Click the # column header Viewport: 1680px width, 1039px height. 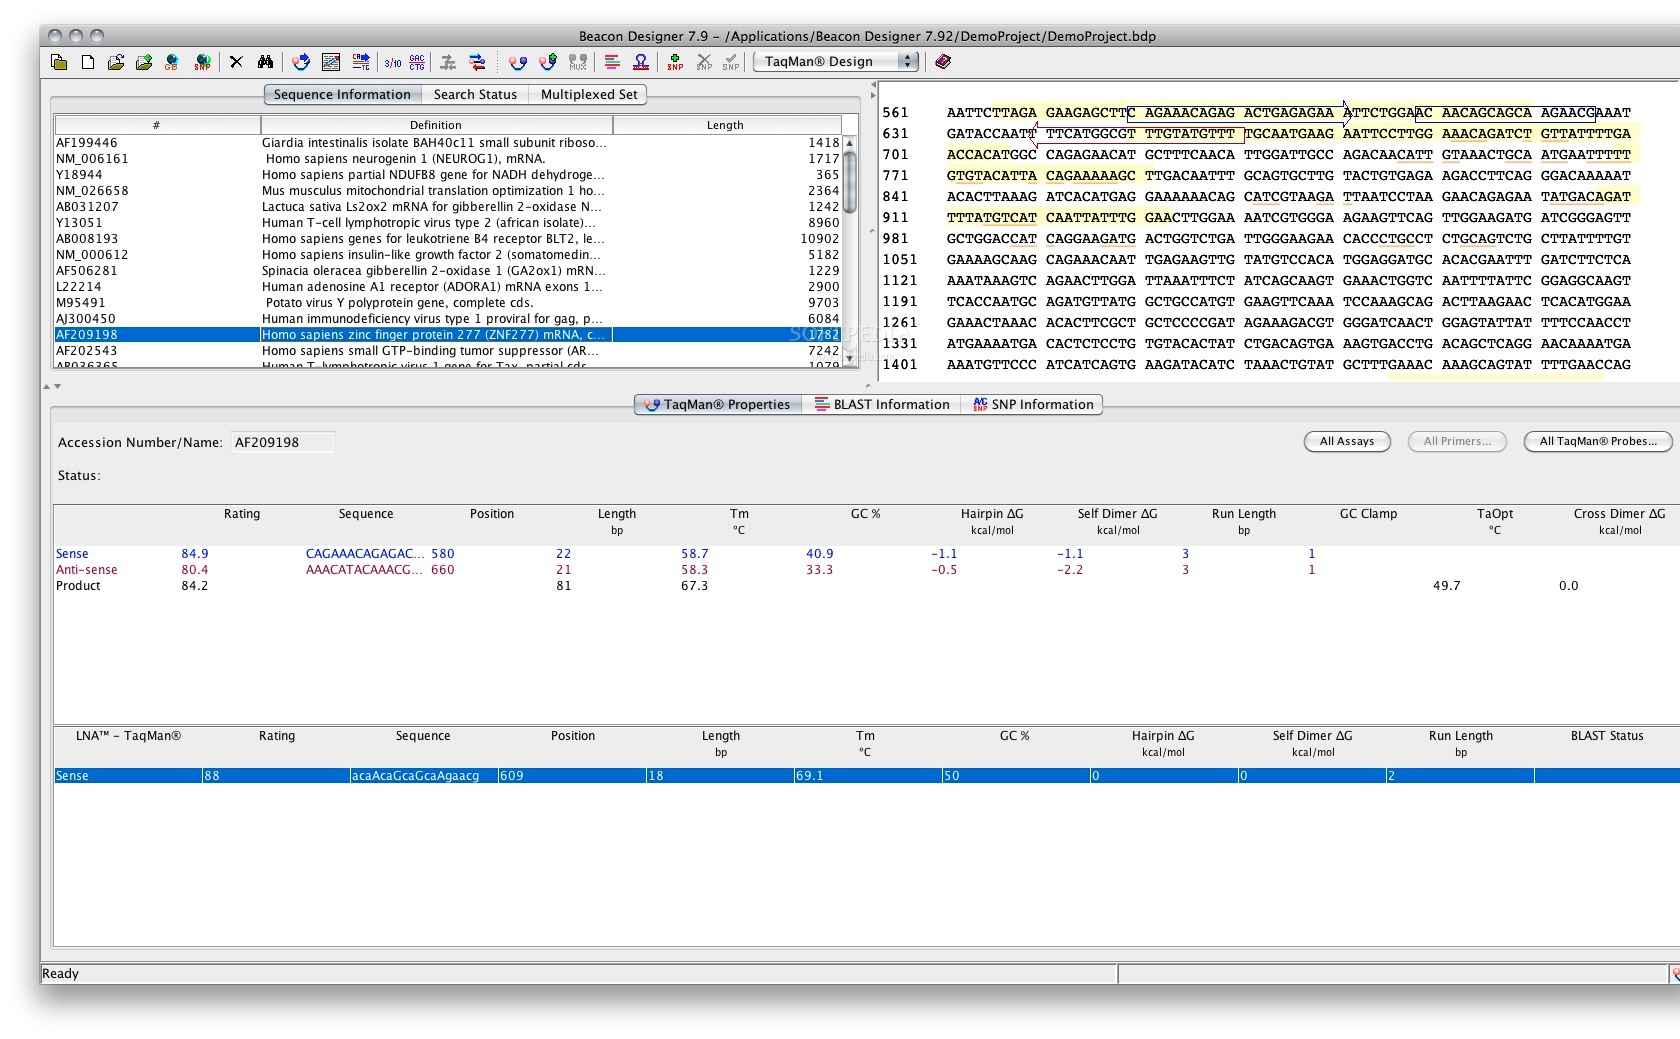point(157,125)
